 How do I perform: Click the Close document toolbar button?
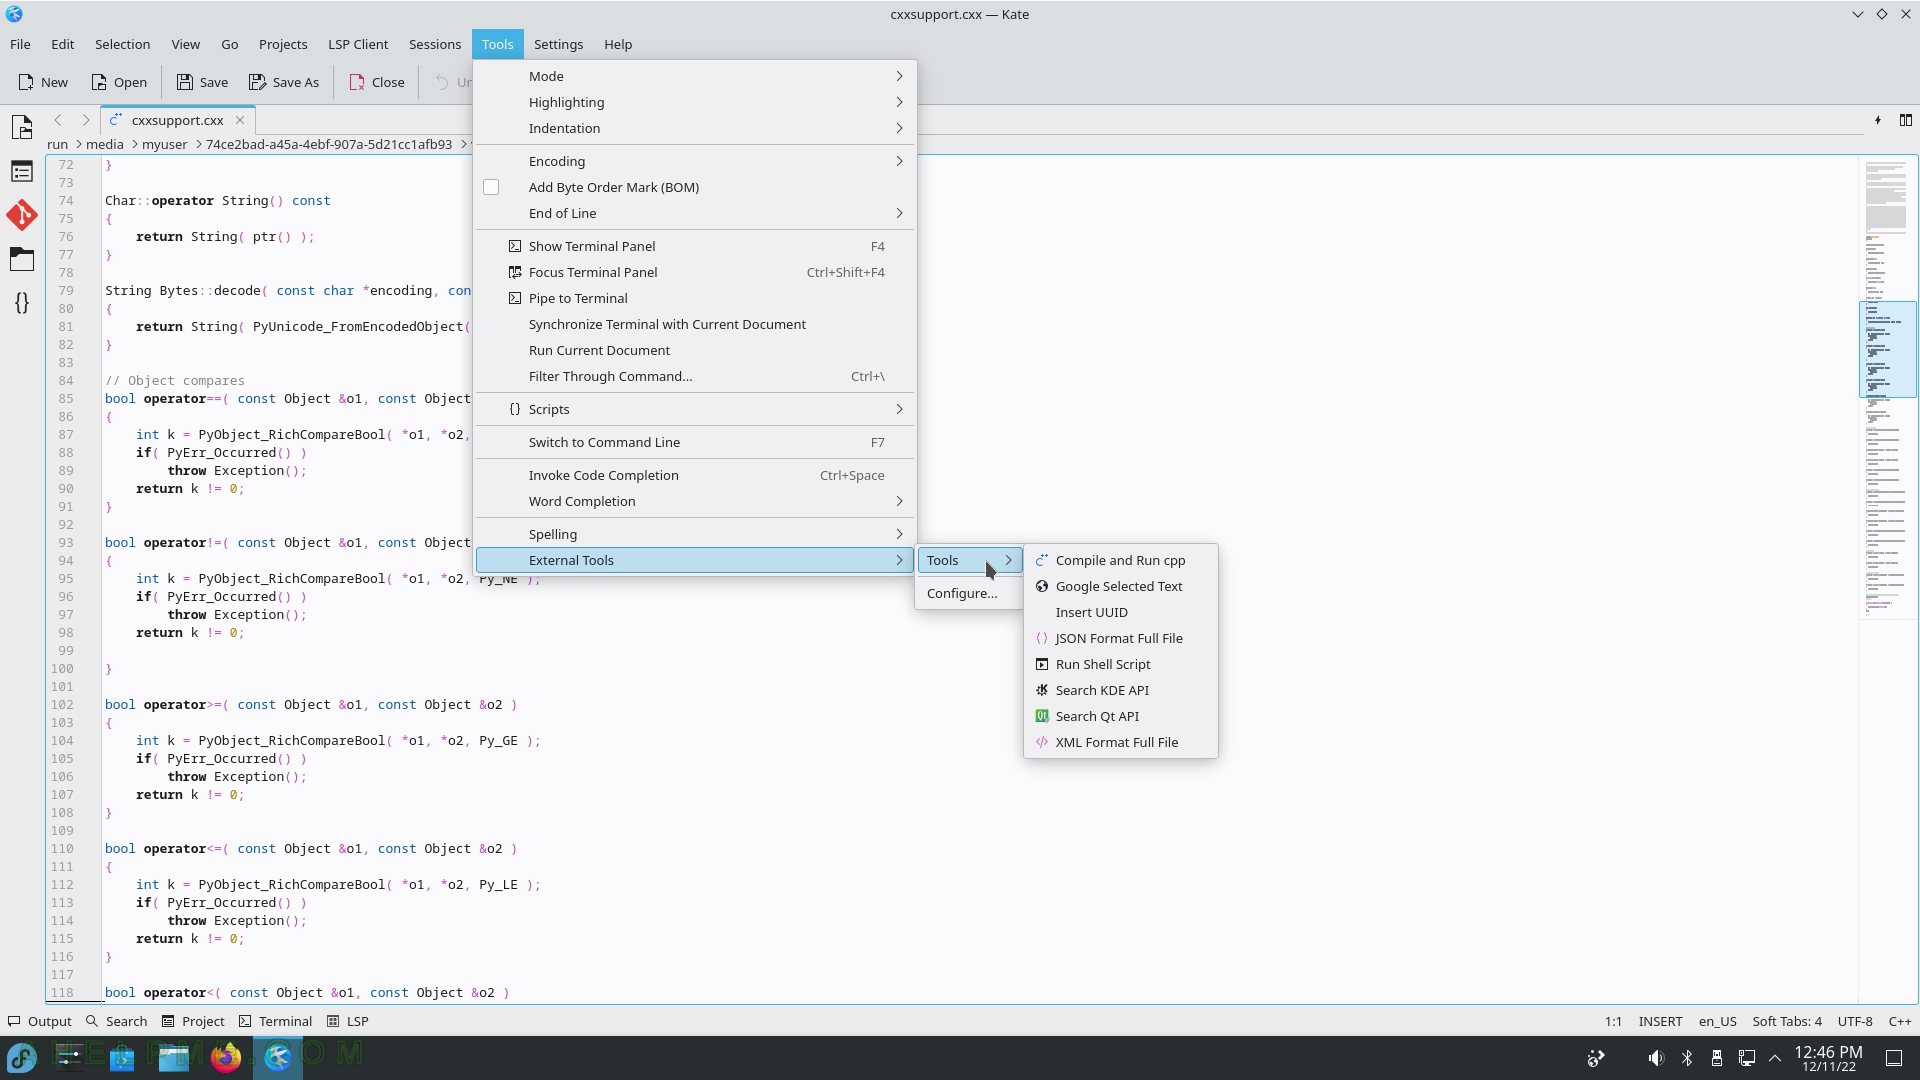tap(376, 82)
